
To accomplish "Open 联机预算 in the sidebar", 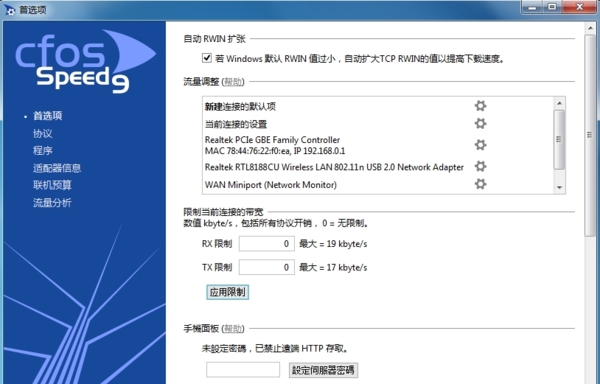I will tap(52, 185).
